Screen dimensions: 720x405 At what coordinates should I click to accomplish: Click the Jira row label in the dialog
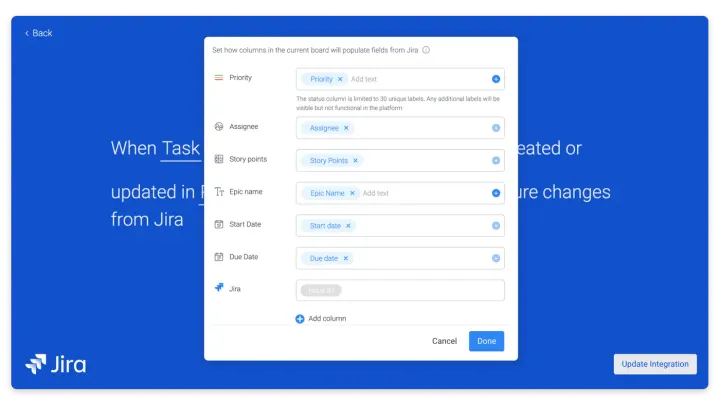click(x=235, y=289)
